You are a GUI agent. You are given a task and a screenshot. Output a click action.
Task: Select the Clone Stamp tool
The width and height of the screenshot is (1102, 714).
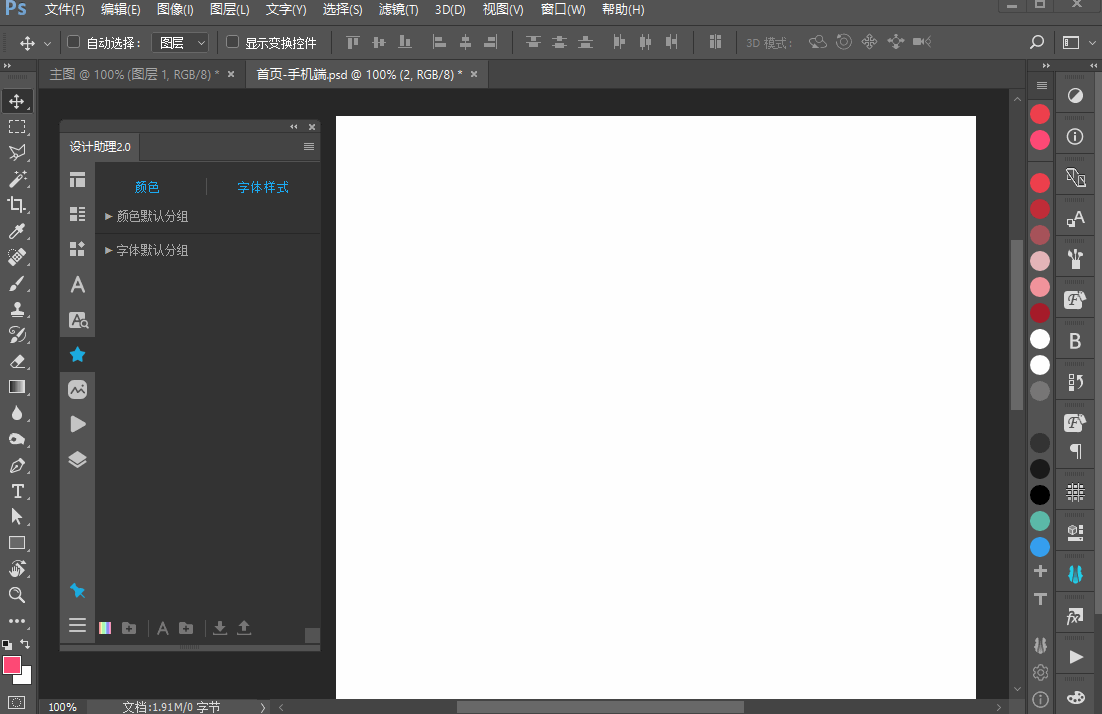(17, 309)
